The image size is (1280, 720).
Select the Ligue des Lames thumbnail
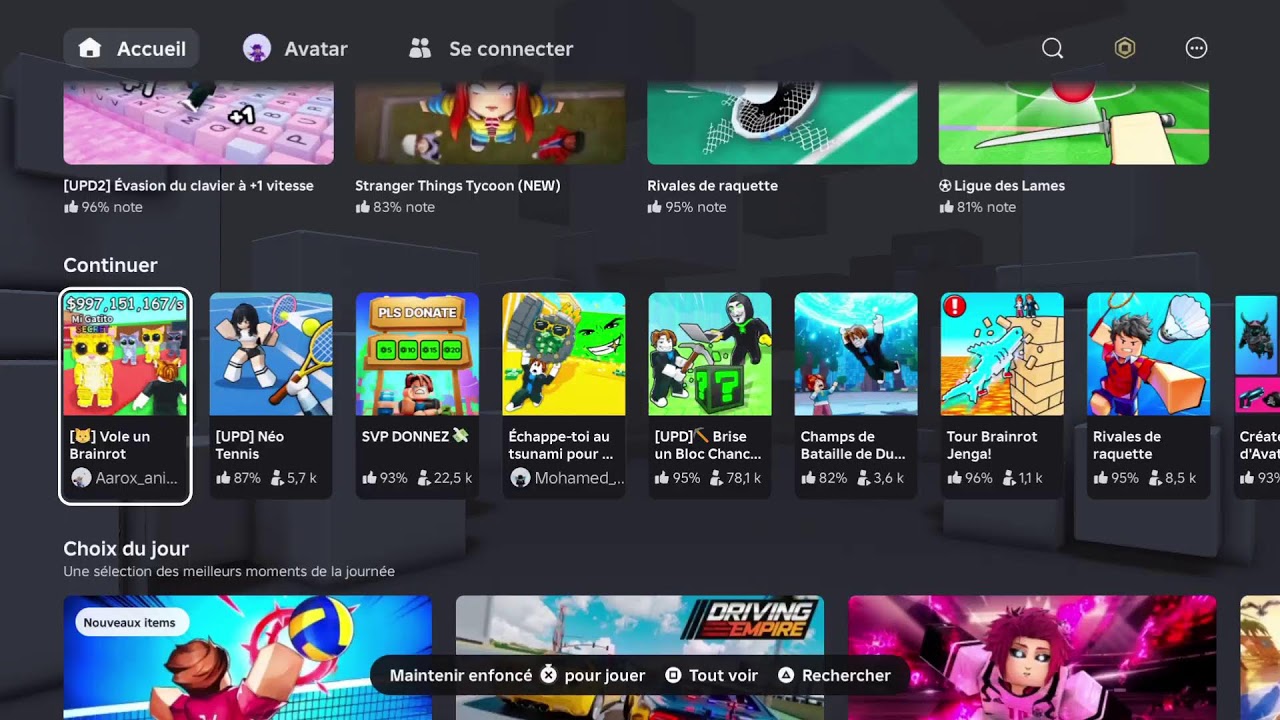point(1074,124)
